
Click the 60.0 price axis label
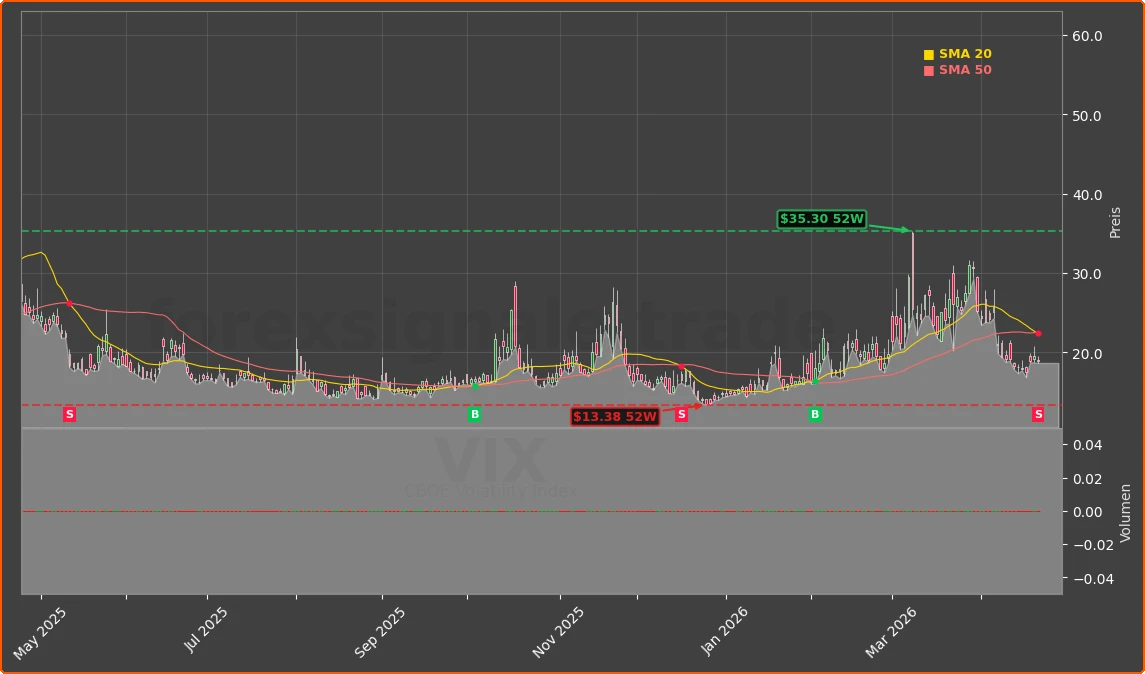tap(1087, 36)
